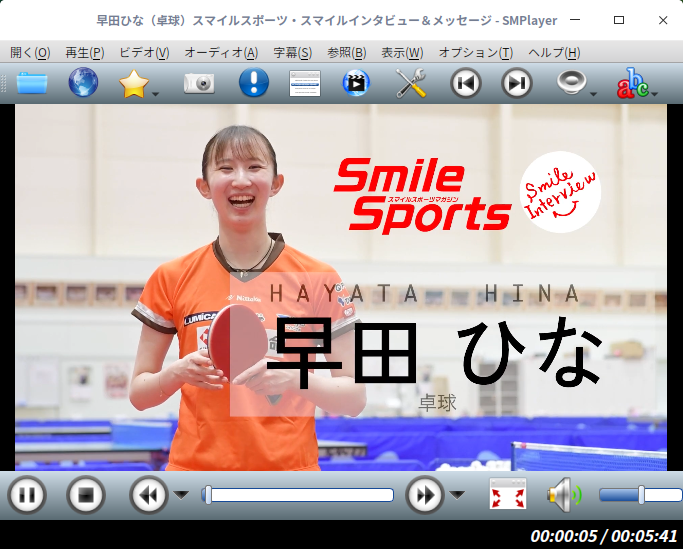Expand the rewind options dropdown arrow
The image size is (683, 549).
click(x=181, y=495)
